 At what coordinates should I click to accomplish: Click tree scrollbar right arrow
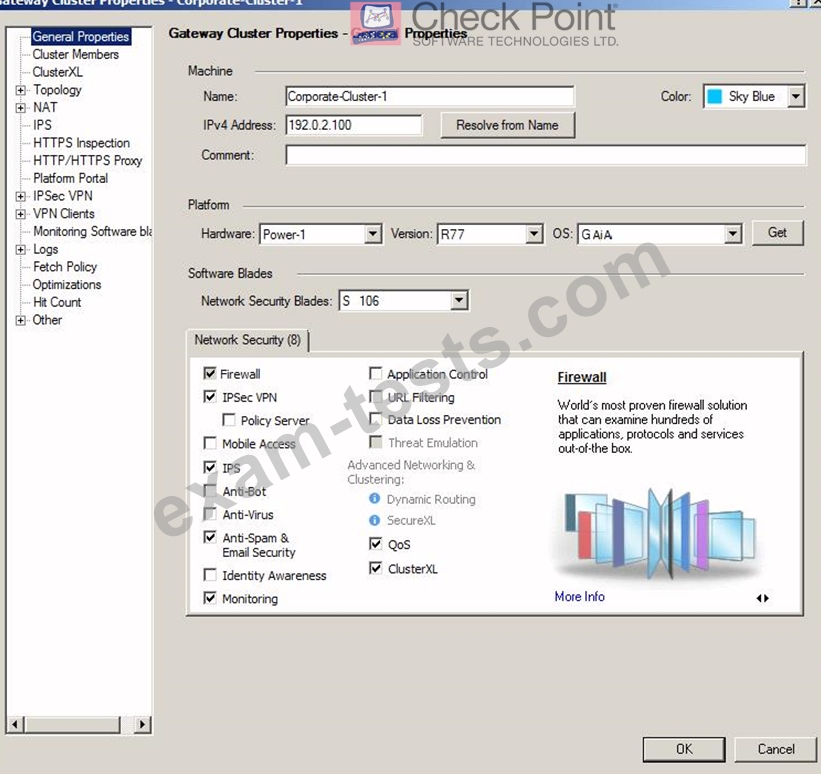click(x=142, y=725)
